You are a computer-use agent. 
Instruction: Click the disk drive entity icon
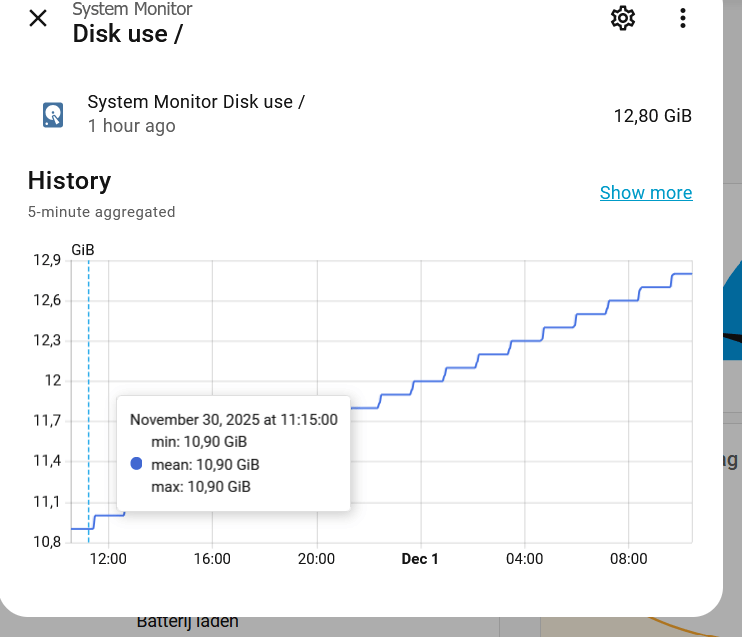[53, 114]
